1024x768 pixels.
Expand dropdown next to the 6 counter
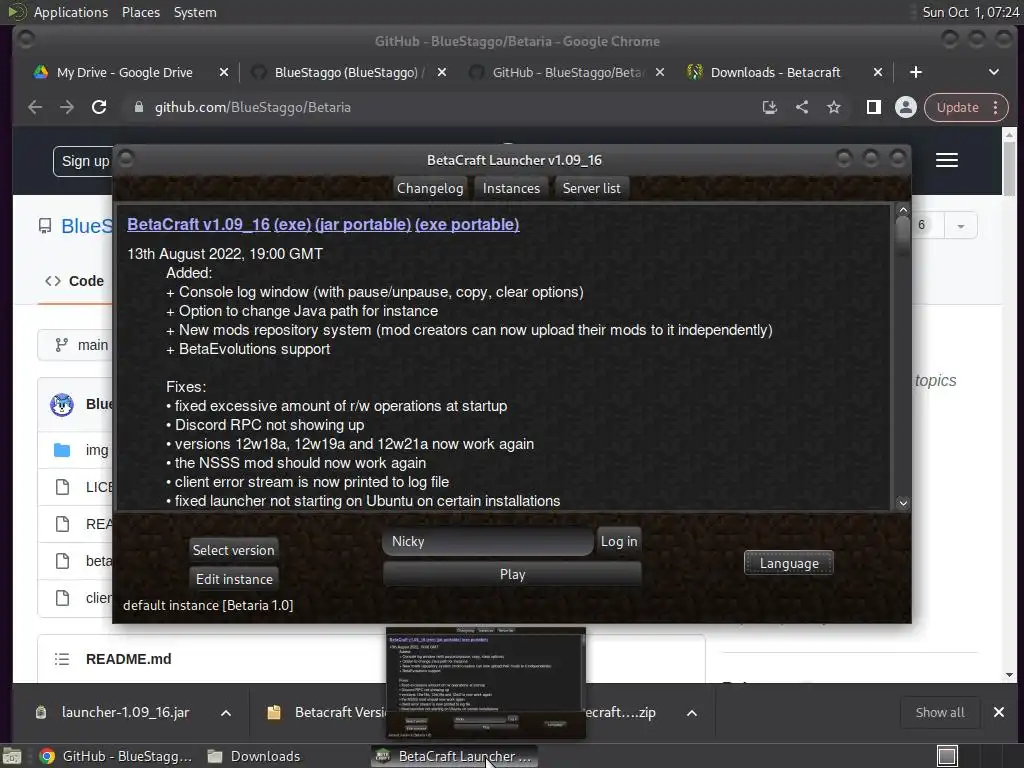(x=960, y=226)
